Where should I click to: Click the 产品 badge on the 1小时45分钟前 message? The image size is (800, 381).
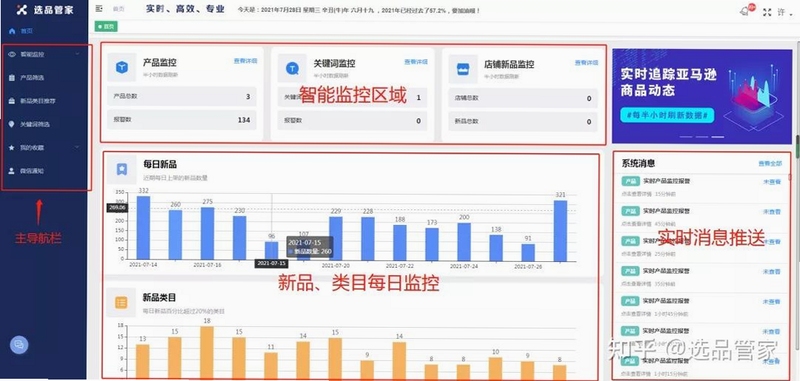[x=631, y=301]
